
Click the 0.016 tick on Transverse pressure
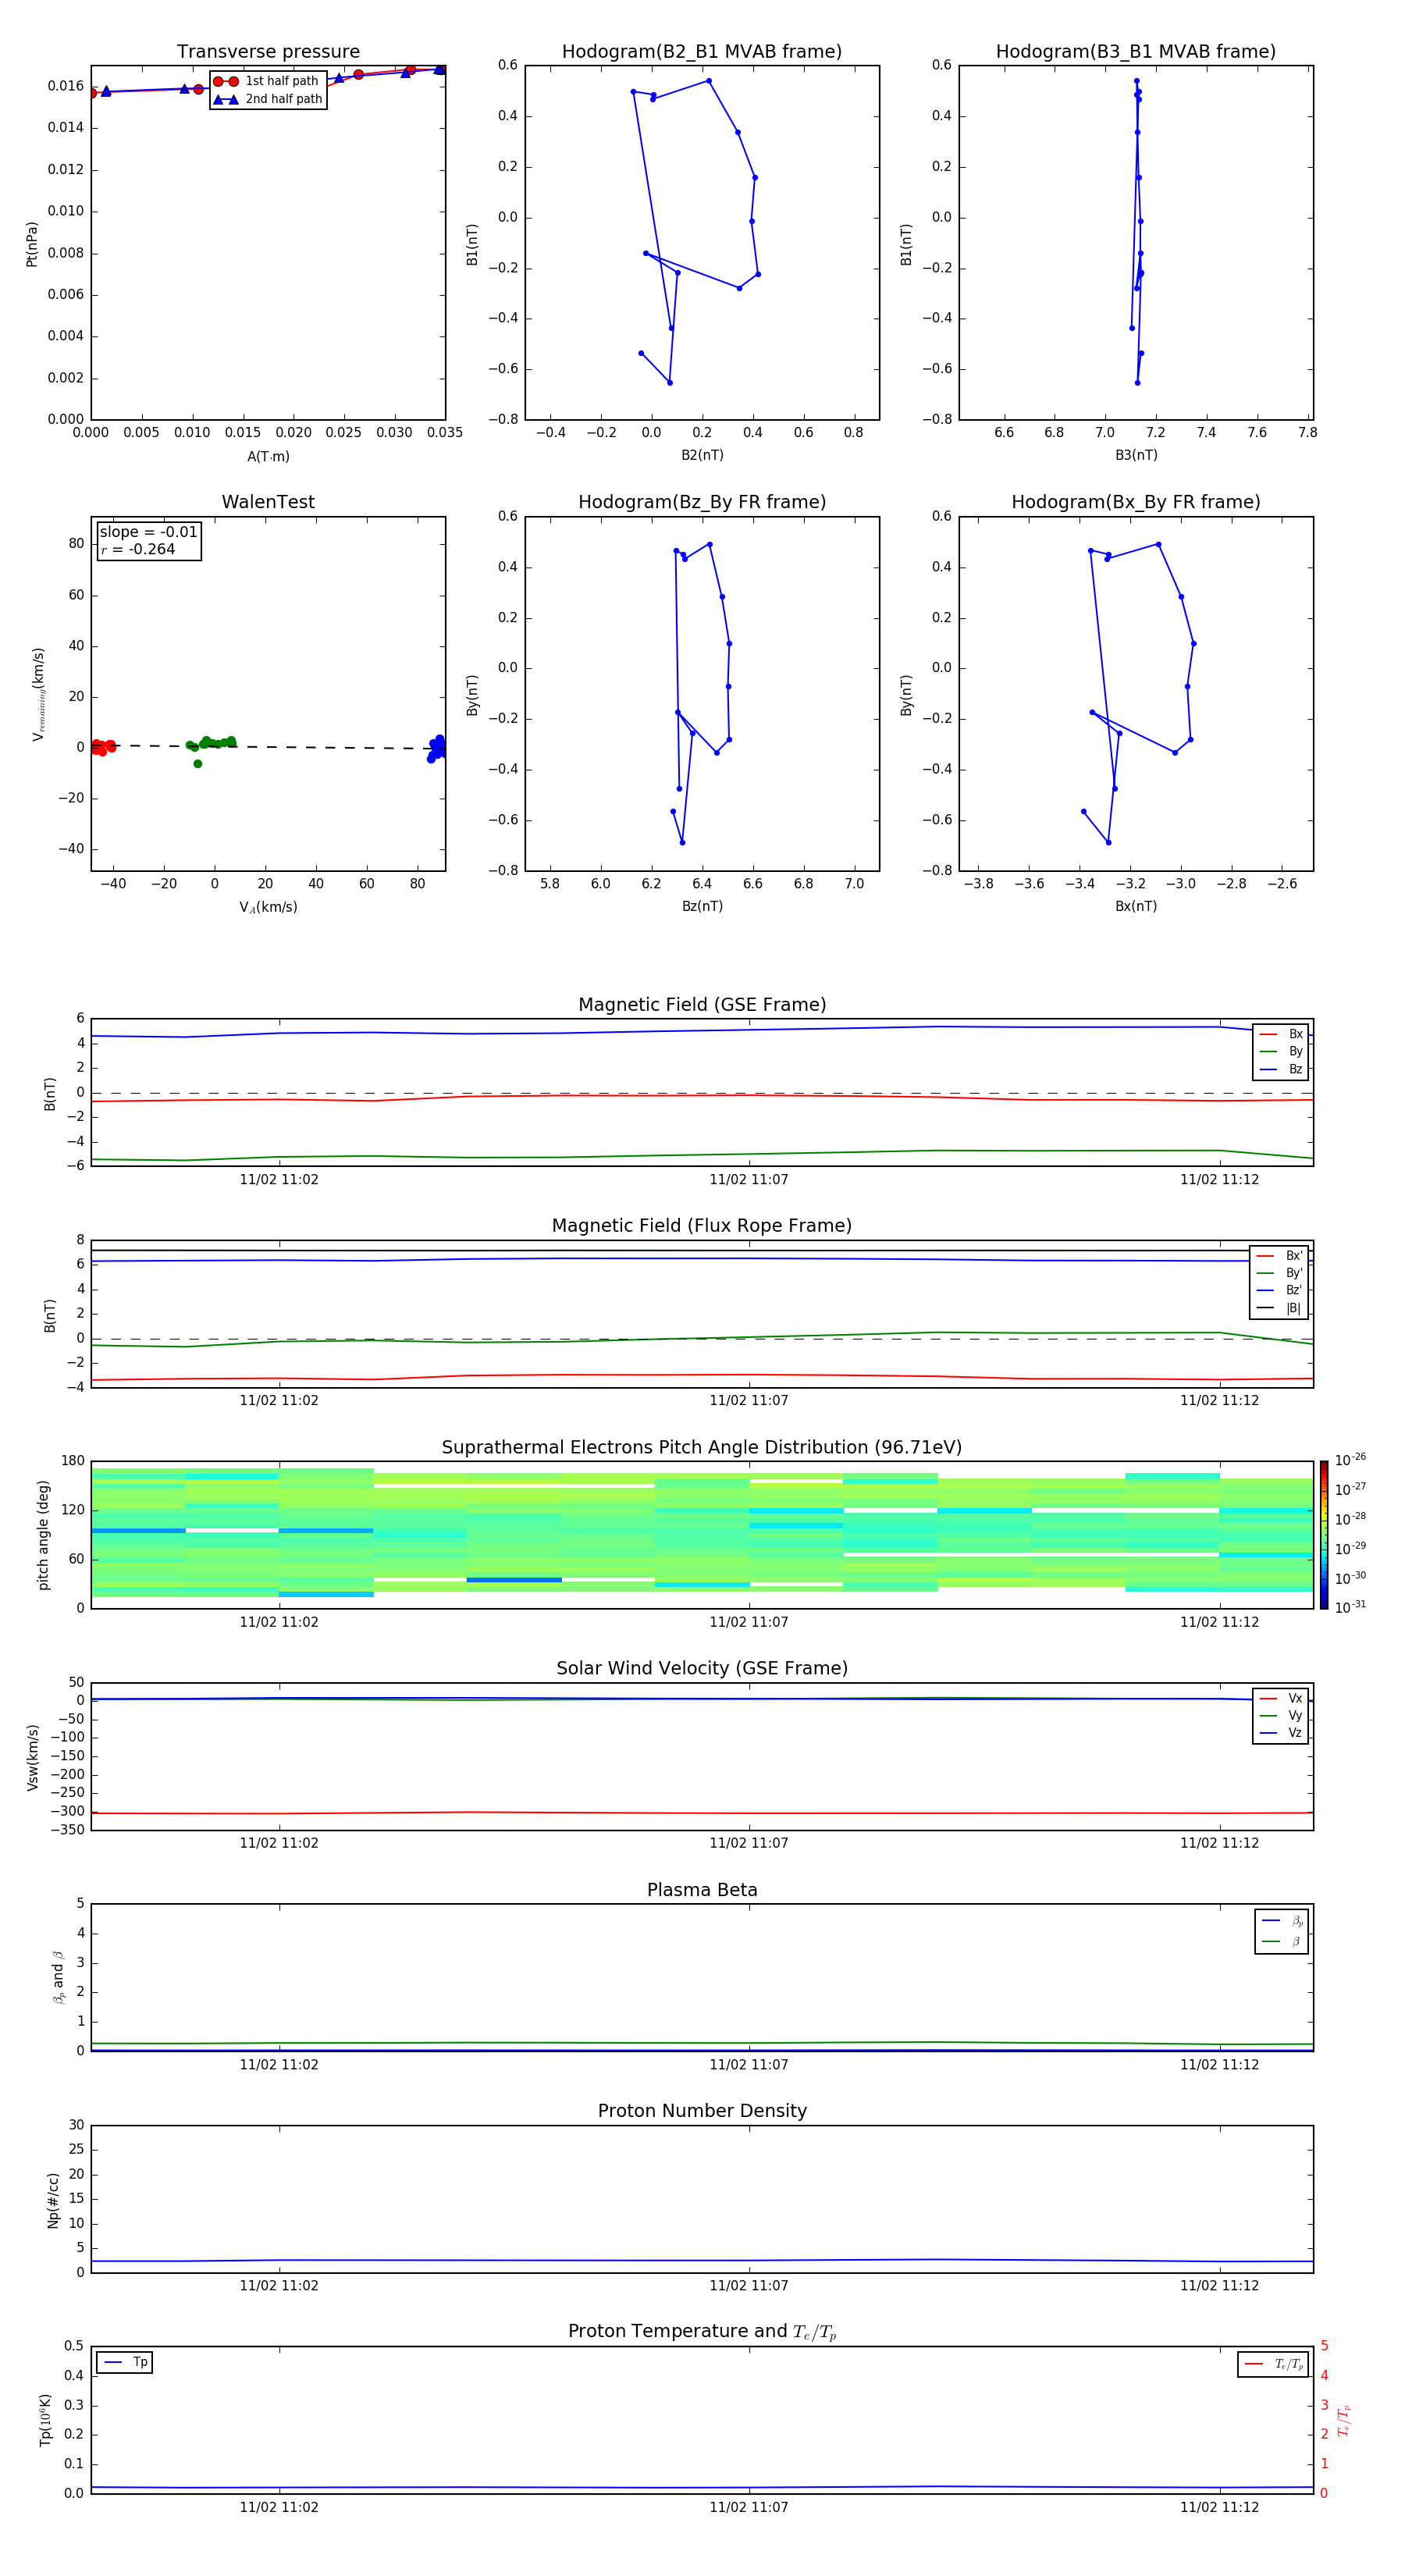coord(65,86)
